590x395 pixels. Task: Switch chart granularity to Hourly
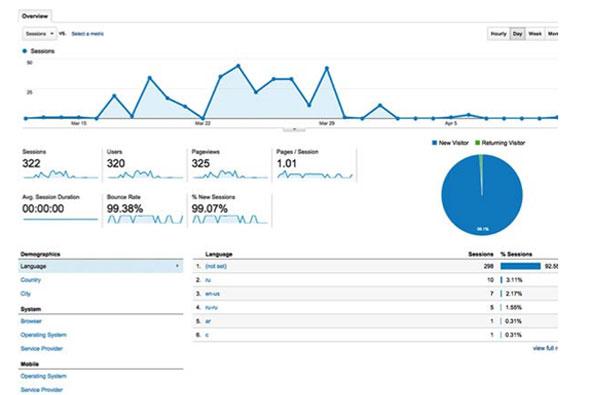499,33
